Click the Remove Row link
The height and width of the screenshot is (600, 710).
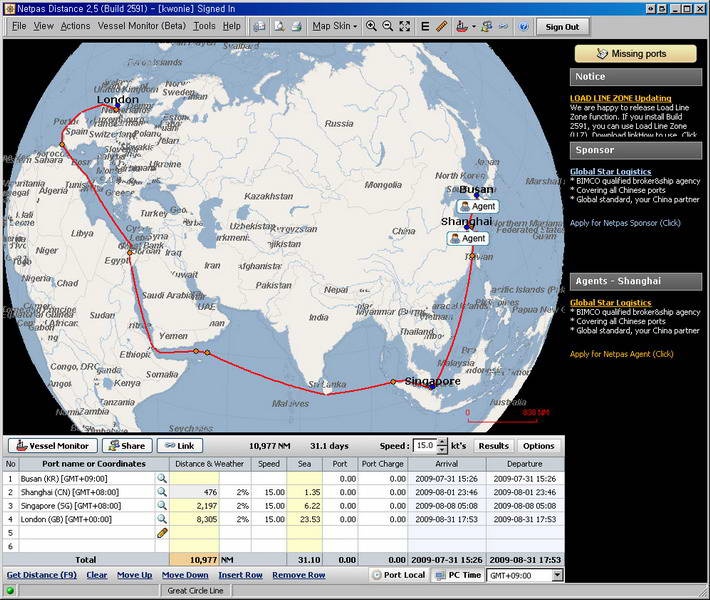click(x=299, y=575)
